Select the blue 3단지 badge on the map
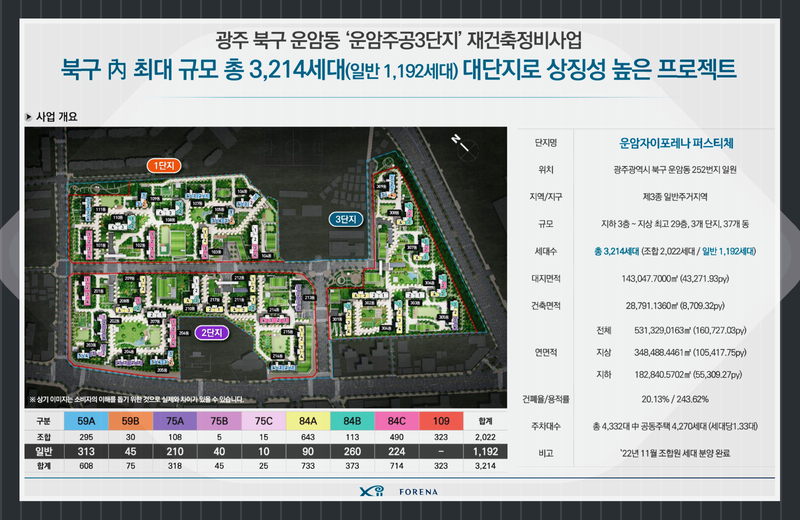The height and width of the screenshot is (520, 800). click(x=346, y=219)
